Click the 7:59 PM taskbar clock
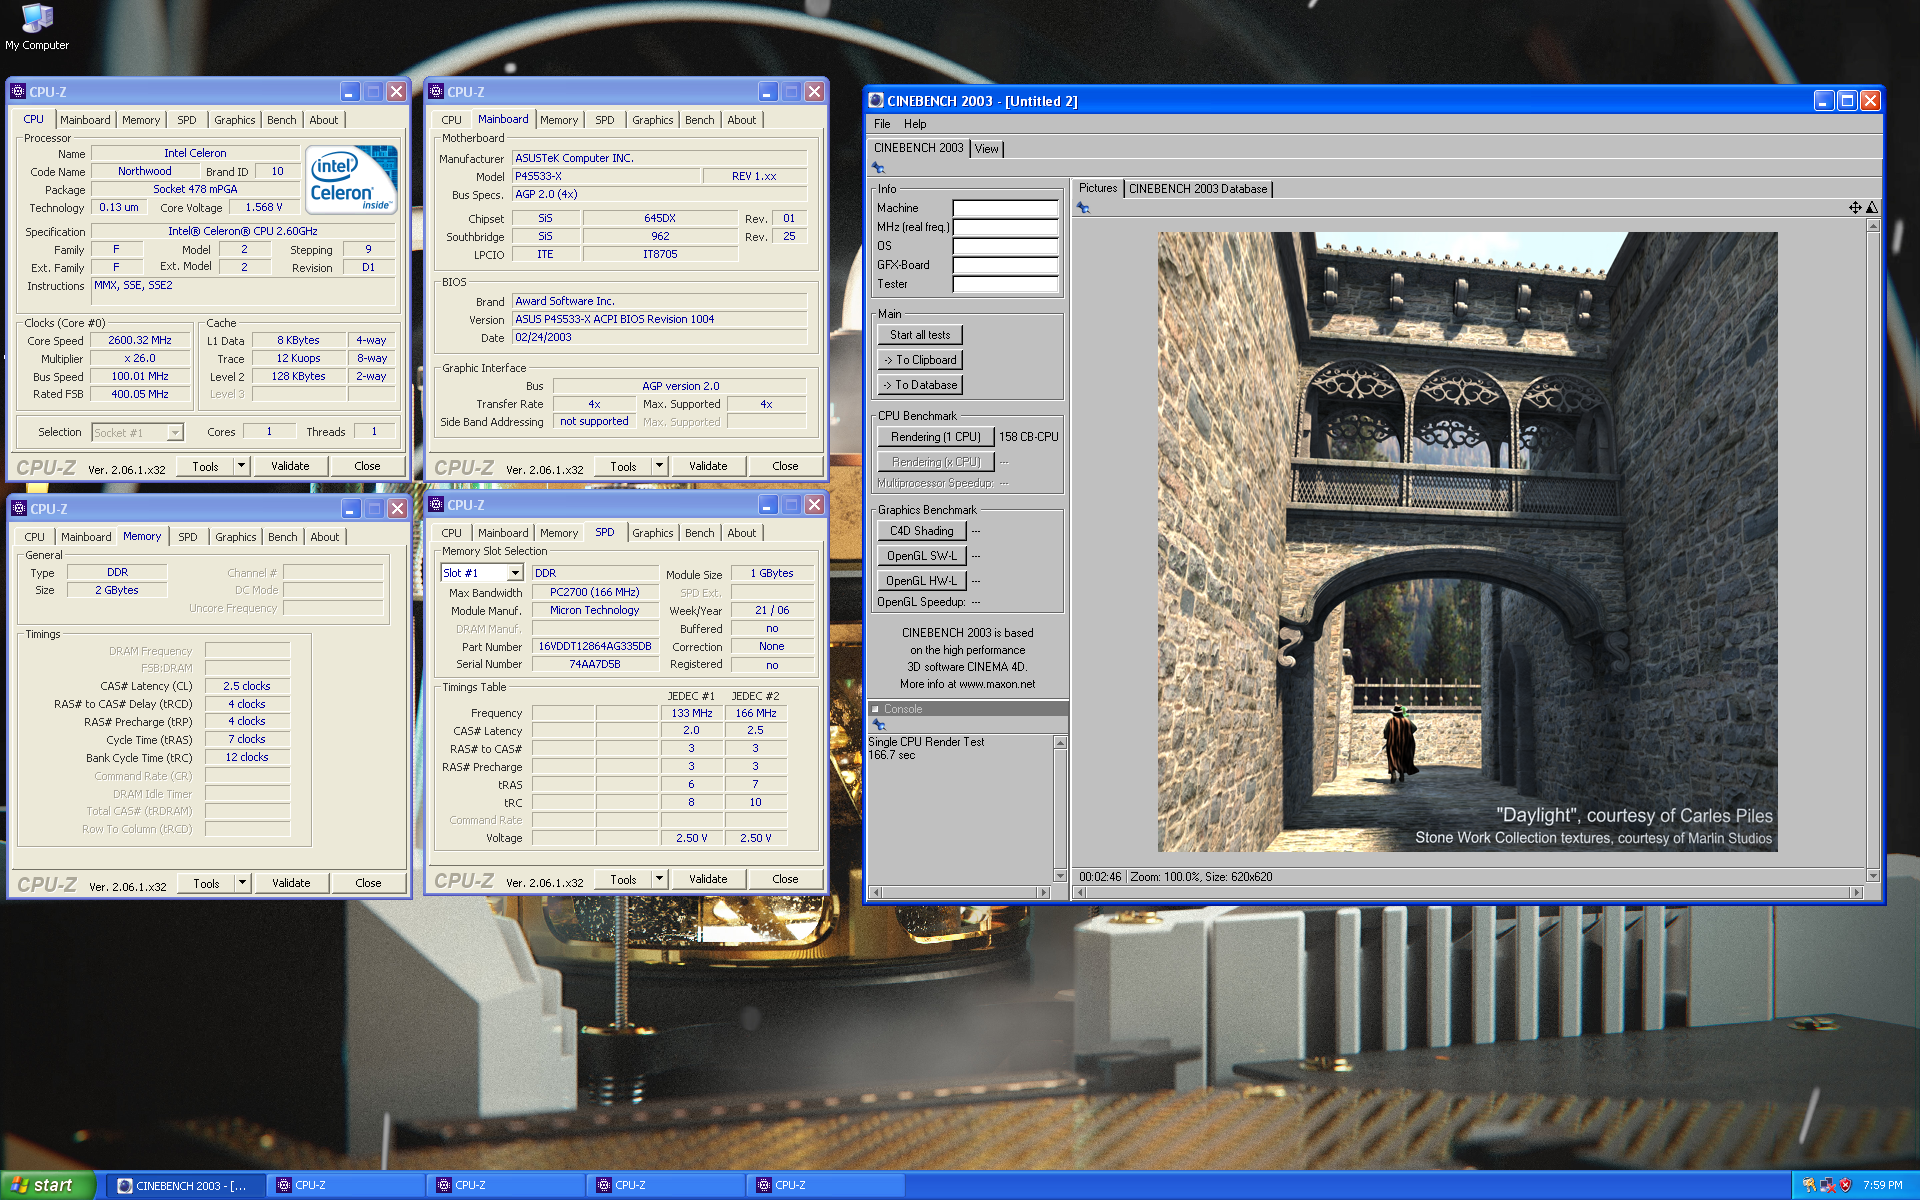Viewport: 1920px width, 1200px height. pyautogui.click(x=1882, y=1185)
